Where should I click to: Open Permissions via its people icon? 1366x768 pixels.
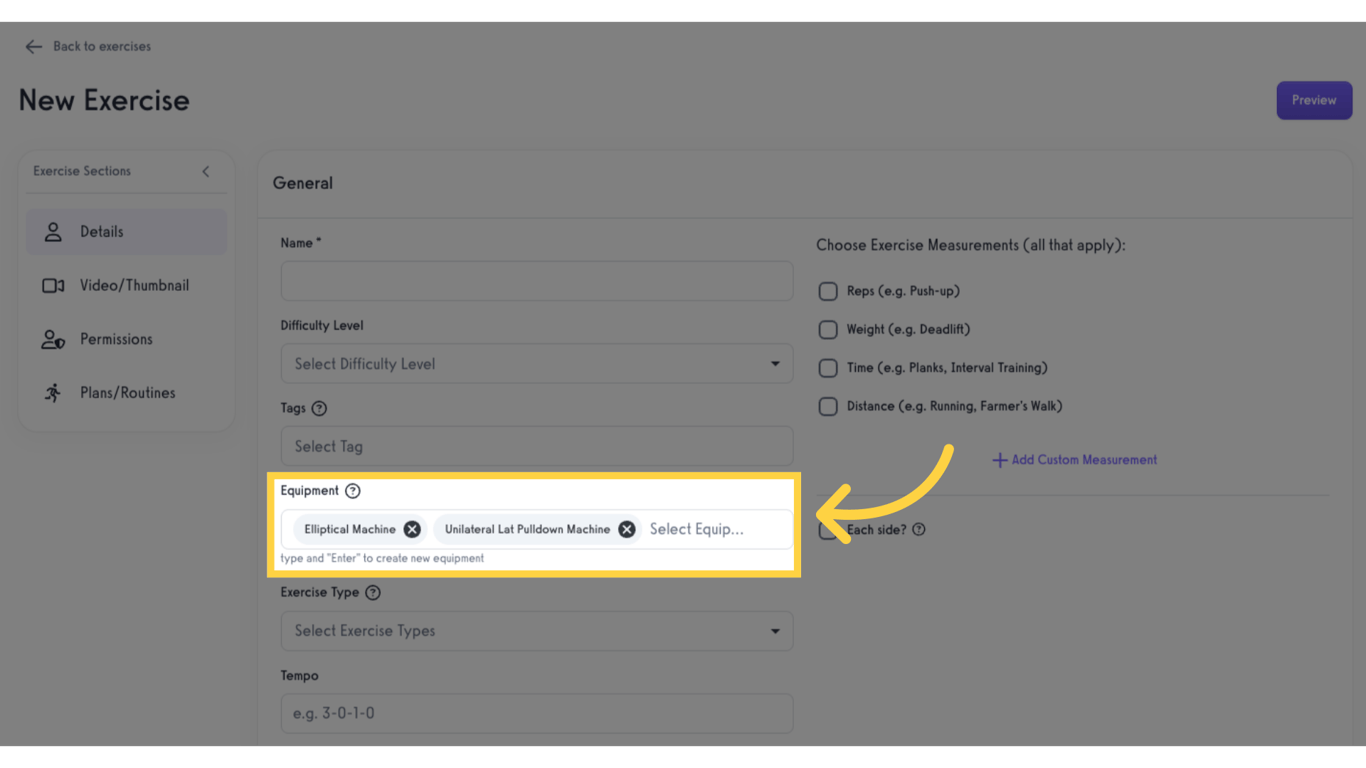pos(53,339)
